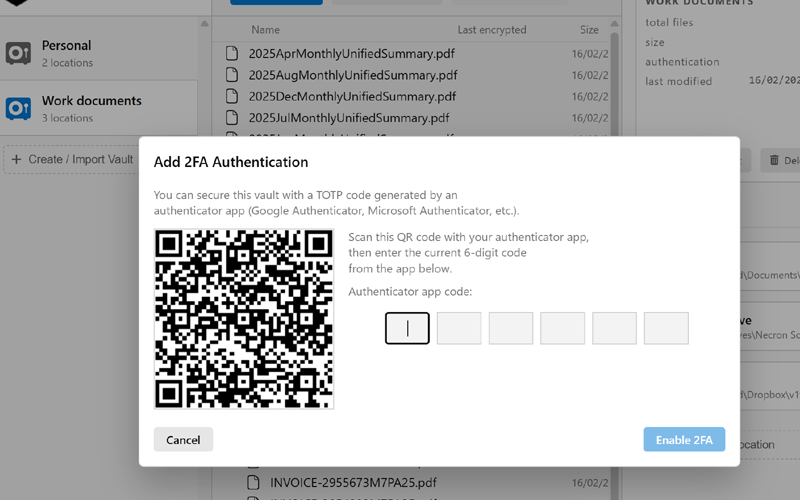The image size is (800, 500).
Task: Click file icon of 2025JulMonthlyUnifiedSummary.pdf
Action: (x=232, y=117)
